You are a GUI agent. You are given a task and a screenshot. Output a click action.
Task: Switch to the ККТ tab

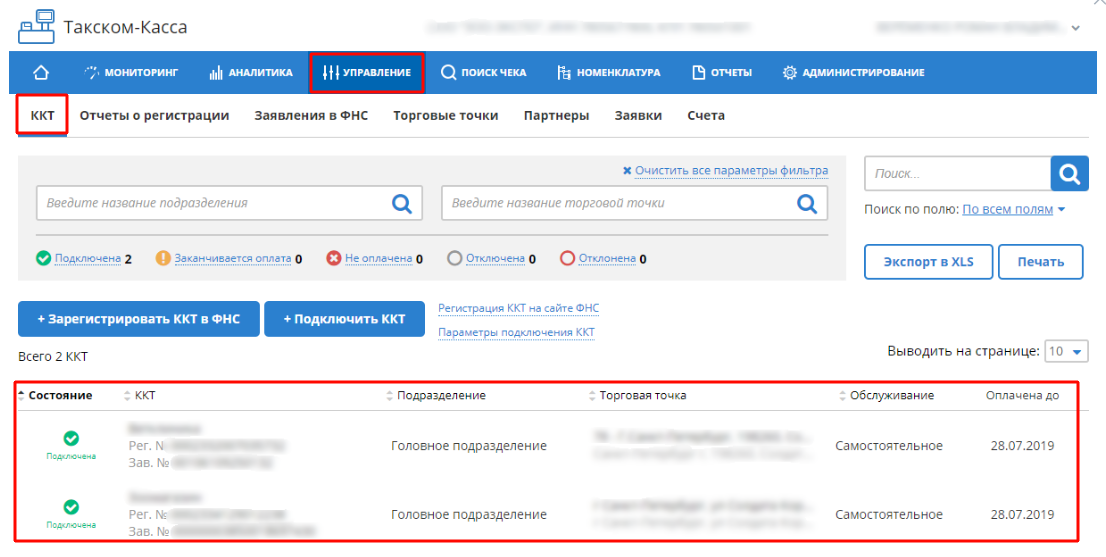click(42, 116)
